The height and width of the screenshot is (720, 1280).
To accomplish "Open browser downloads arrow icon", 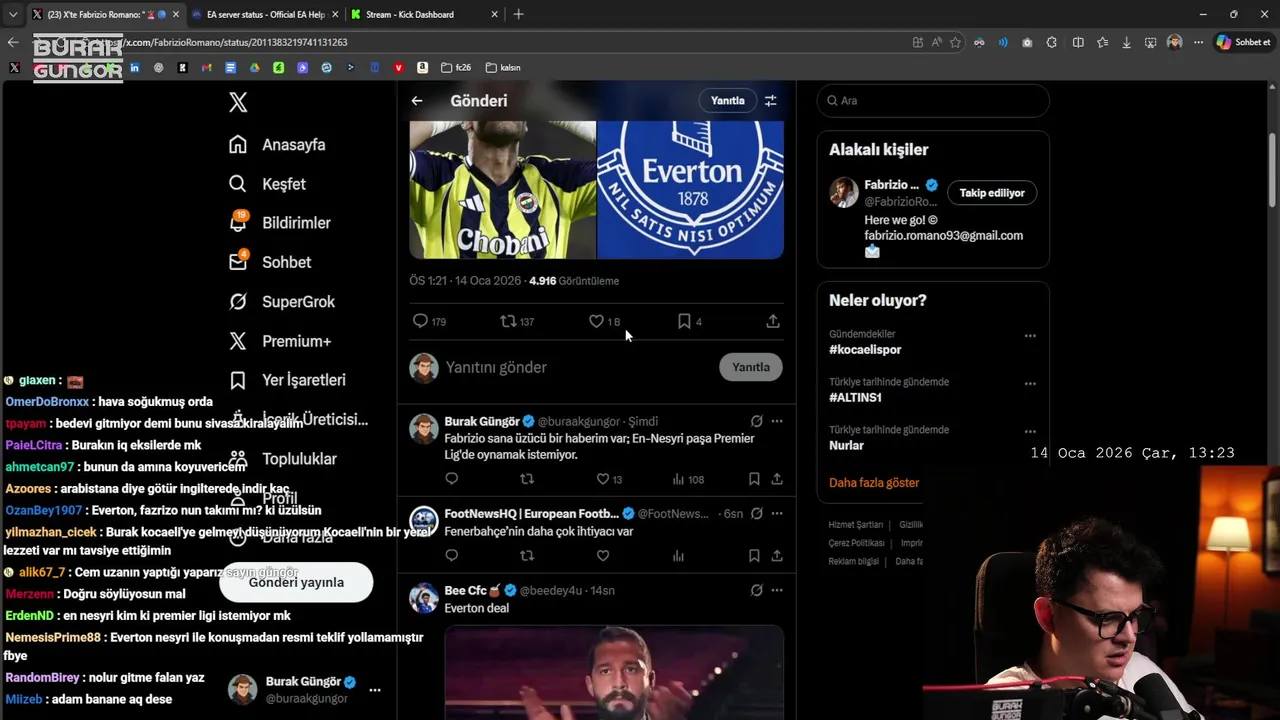I will click(1127, 42).
